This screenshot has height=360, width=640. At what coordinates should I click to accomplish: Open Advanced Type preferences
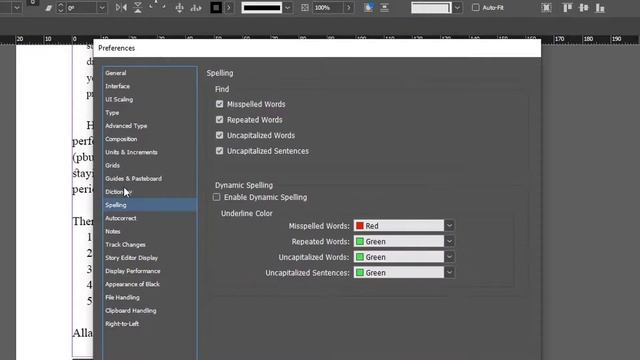point(150,126)
